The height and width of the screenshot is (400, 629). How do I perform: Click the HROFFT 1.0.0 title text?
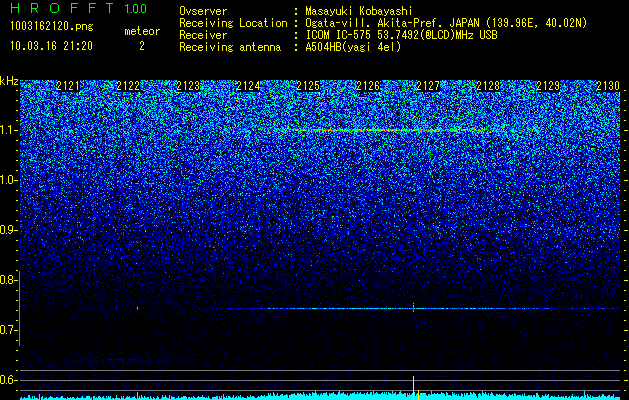[x=78, y=8]
